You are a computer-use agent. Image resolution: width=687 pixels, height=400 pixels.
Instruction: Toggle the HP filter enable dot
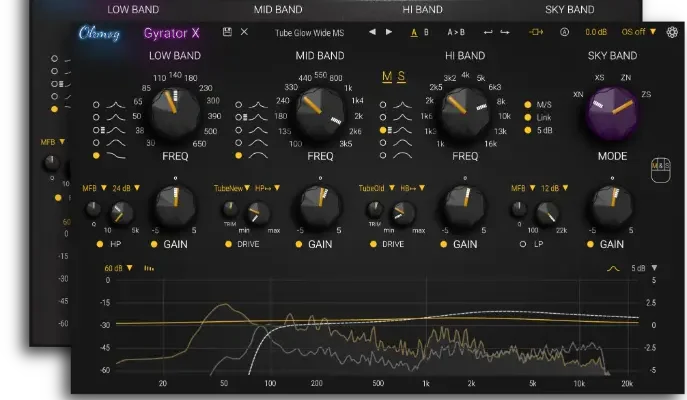[x=98, y=244]
